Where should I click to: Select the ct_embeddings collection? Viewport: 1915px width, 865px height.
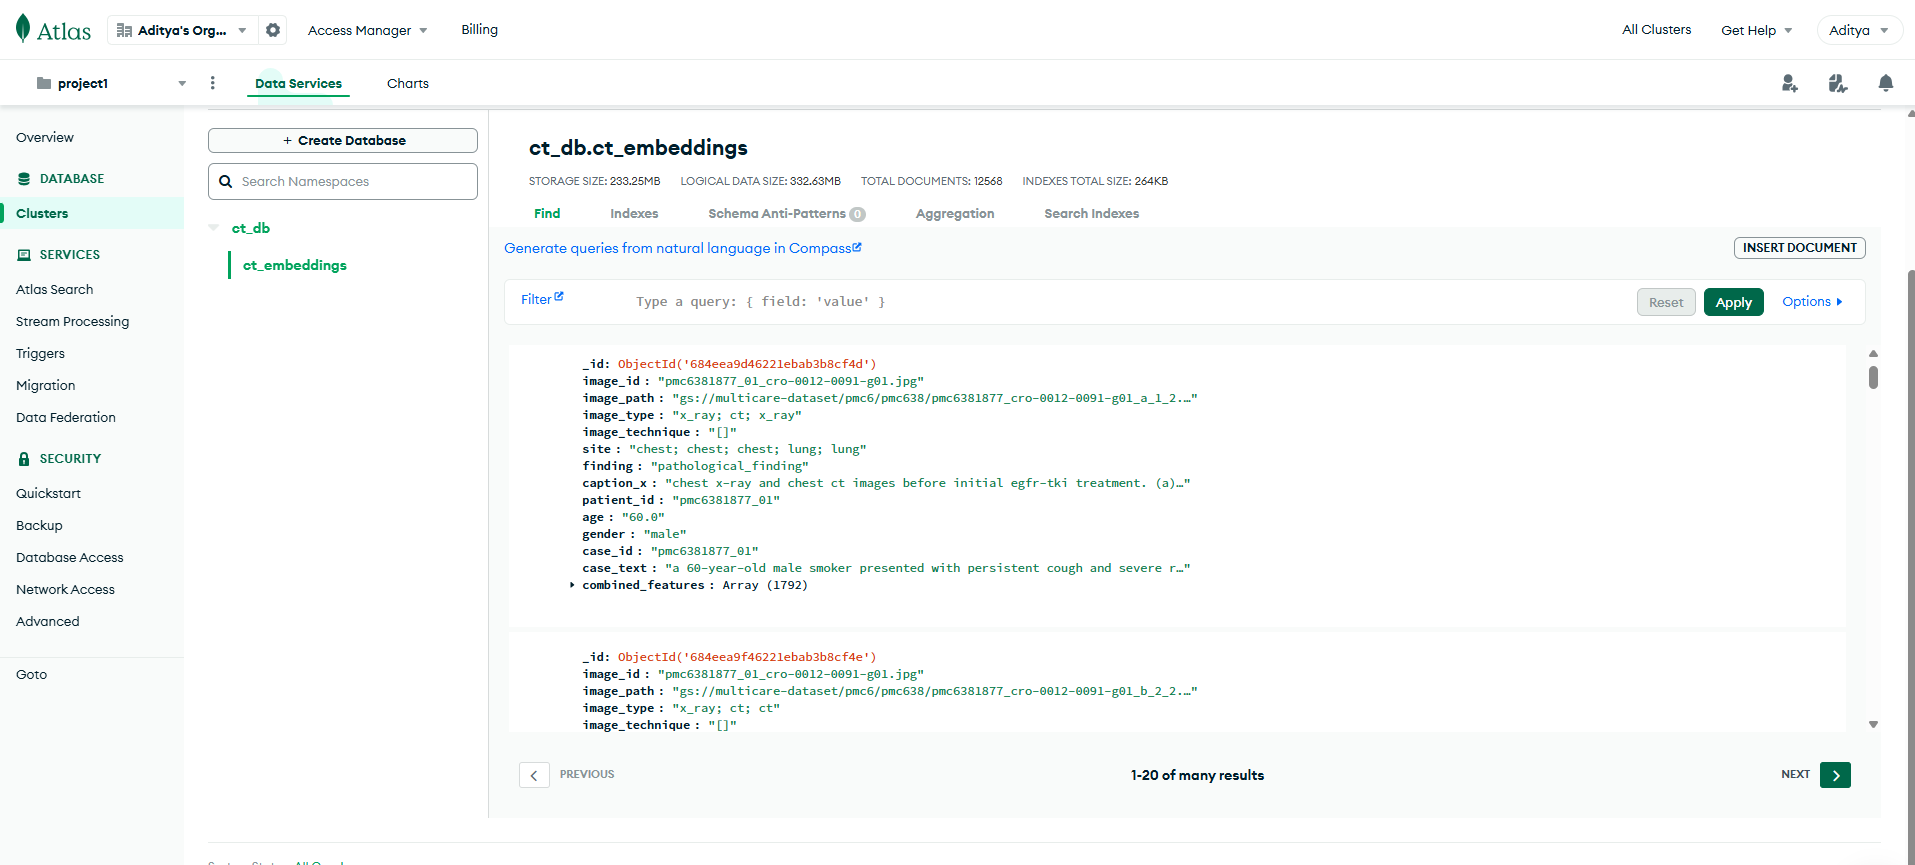295,265
